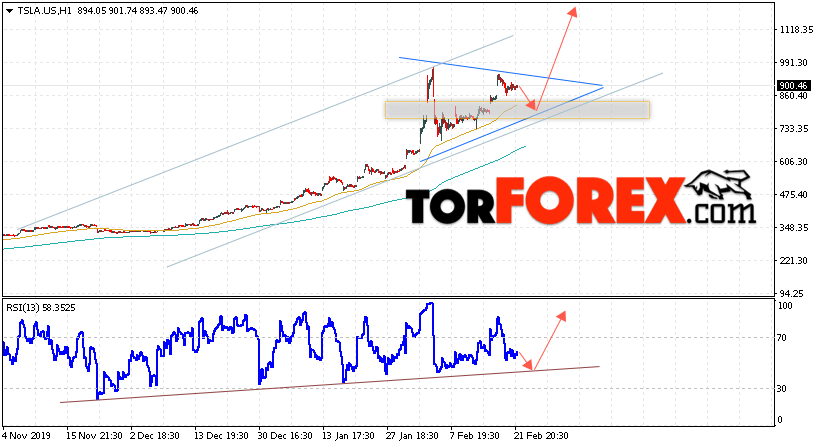
Task: Click the RSI scale value 30
Action: [783, 389]
